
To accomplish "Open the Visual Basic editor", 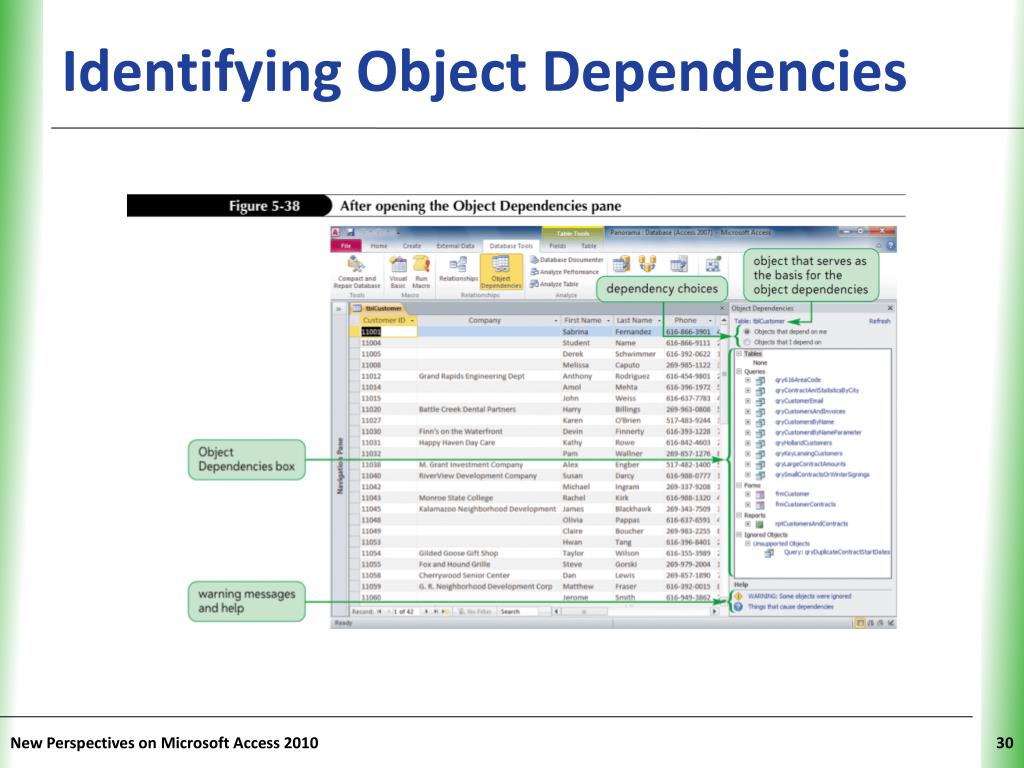I will (x=396, y=272).
